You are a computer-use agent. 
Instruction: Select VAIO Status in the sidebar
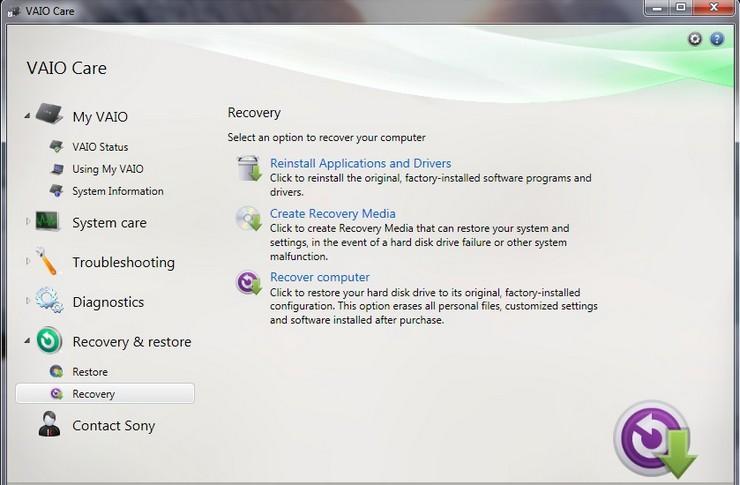coord(100,147)
